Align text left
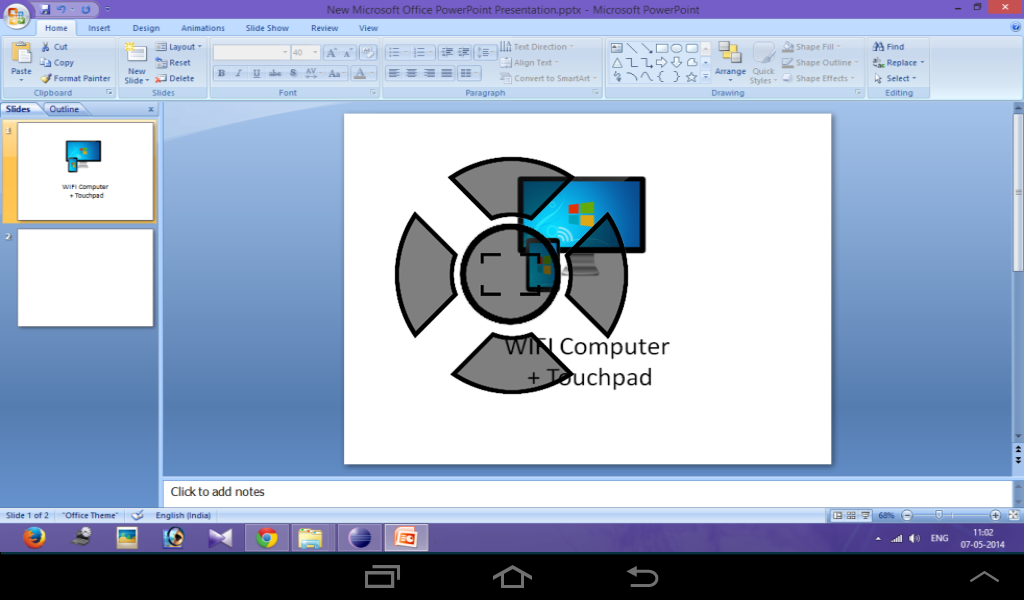 394,73
